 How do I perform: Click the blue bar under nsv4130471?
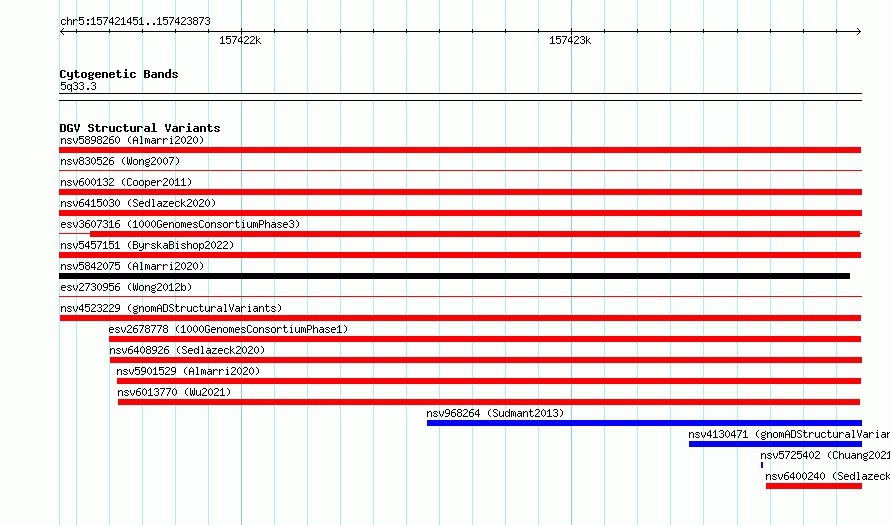(x=775, y=444)
